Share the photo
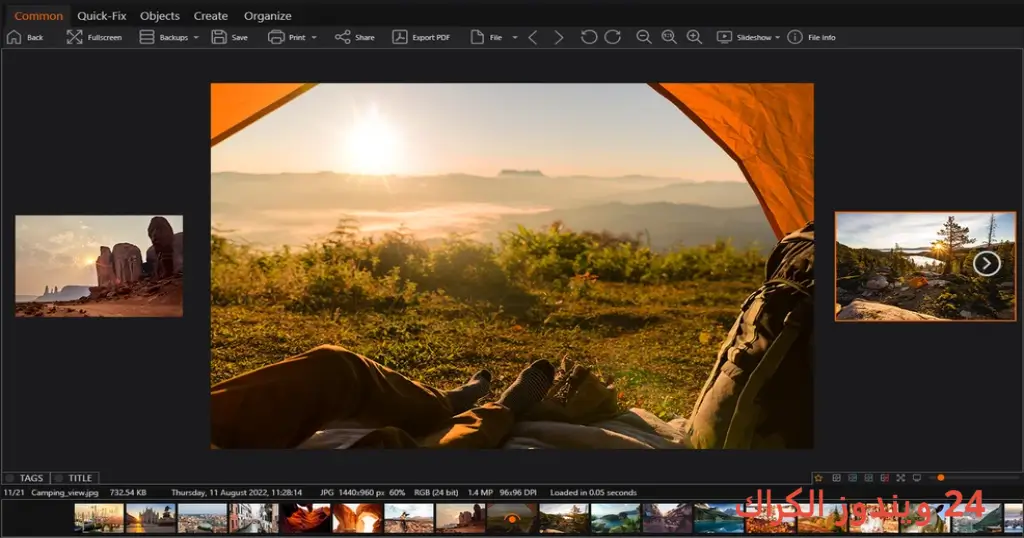Screen dimensions: 1024x538 355,37
